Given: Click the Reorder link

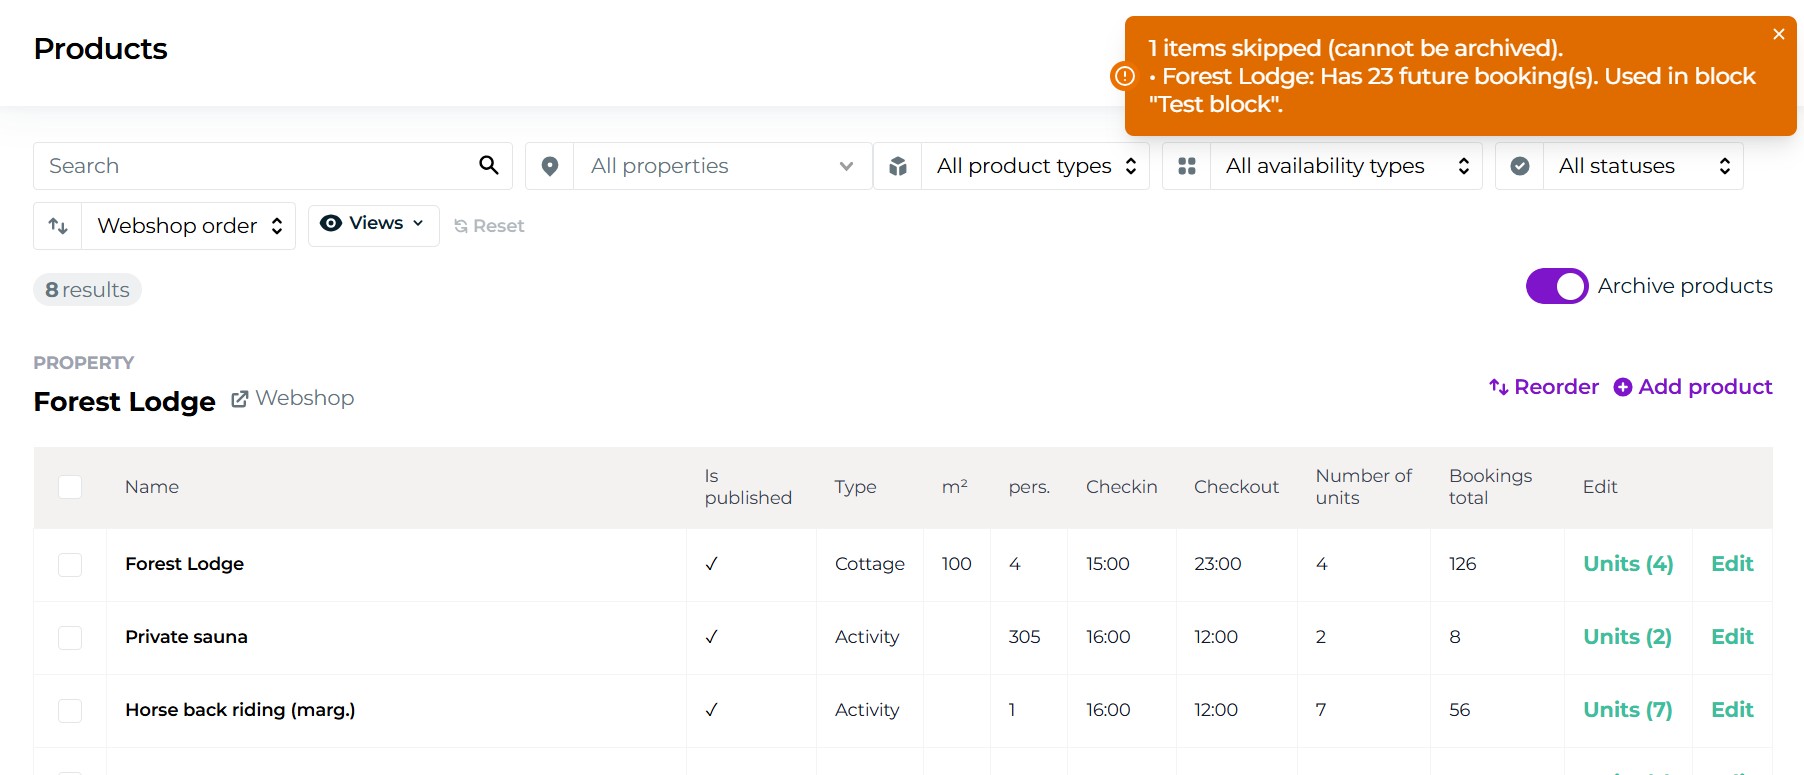Looking at the screenshot, I should point(1544,387).
